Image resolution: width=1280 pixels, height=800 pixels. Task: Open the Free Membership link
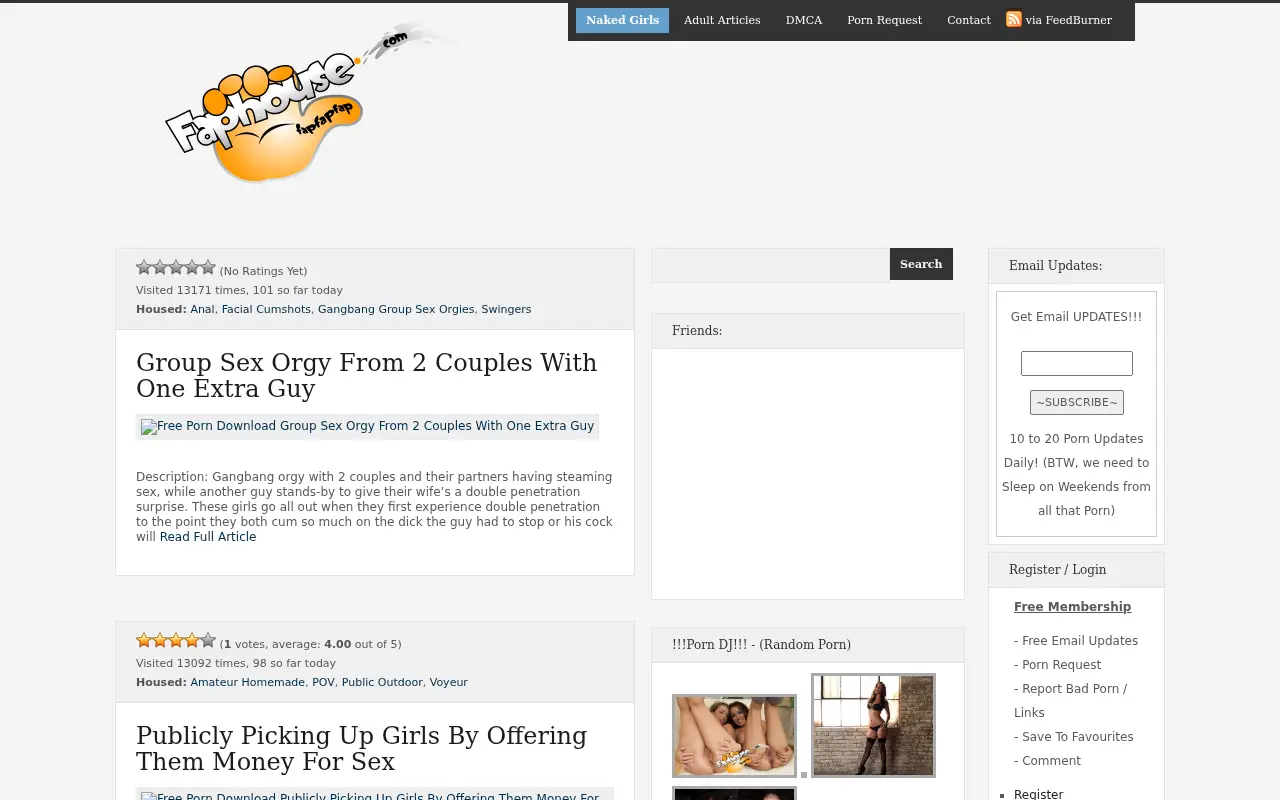coord(1072,607)
